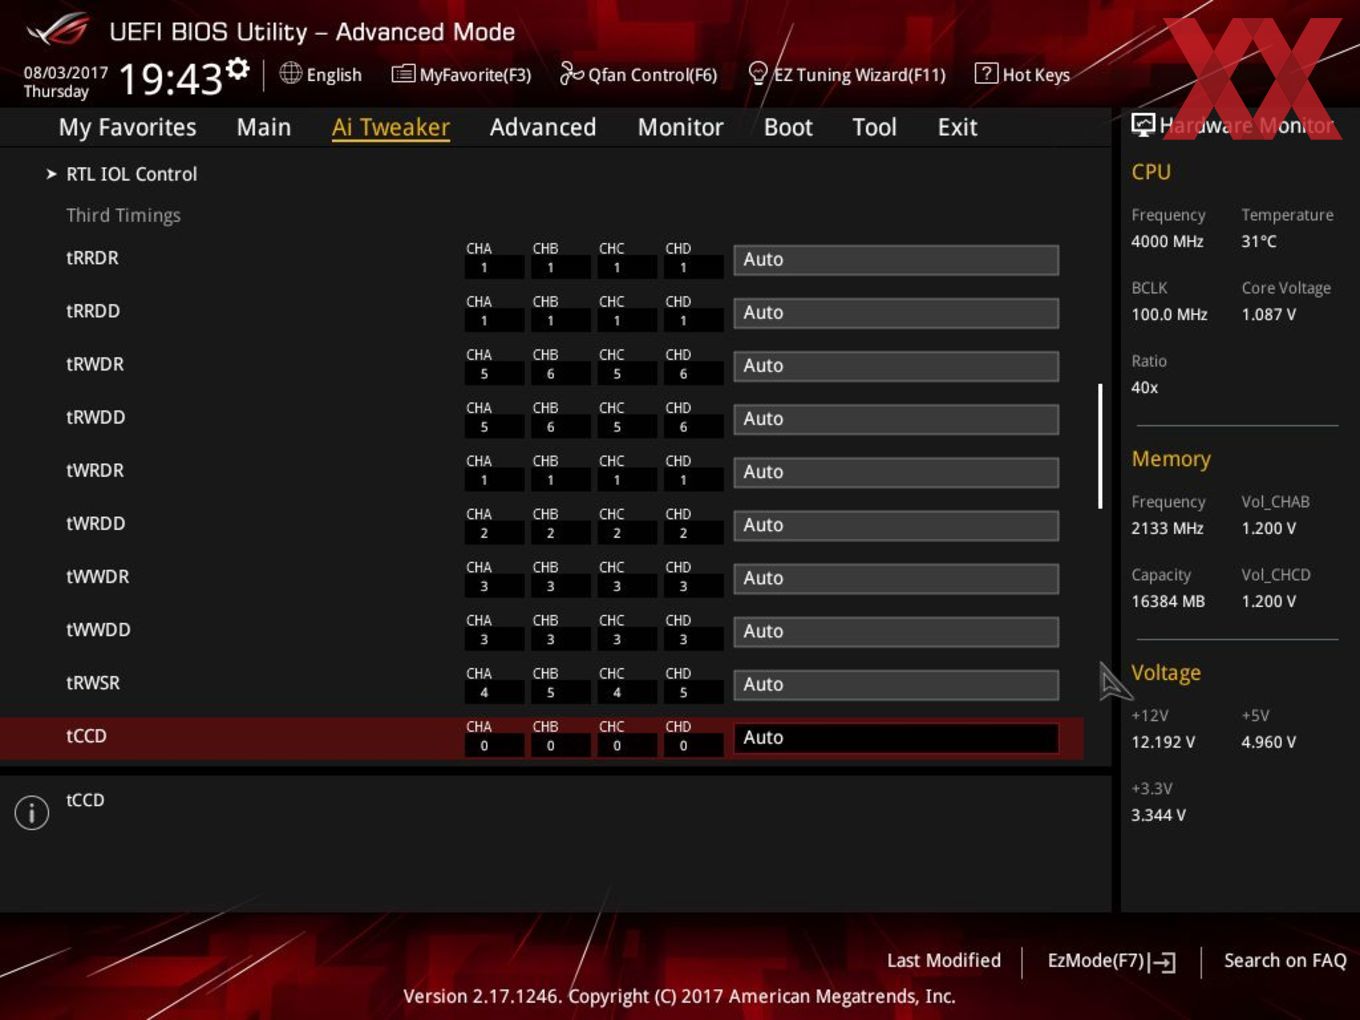Open the tRWDR Auto value field

[896, 366]
